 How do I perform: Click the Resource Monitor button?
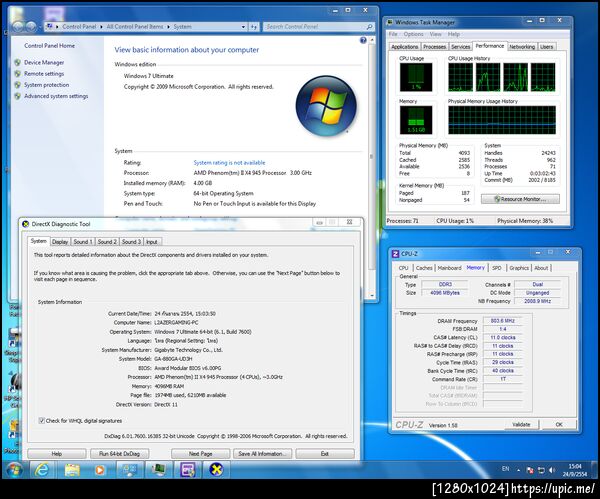pyautogui.click(x=520, y=199)
